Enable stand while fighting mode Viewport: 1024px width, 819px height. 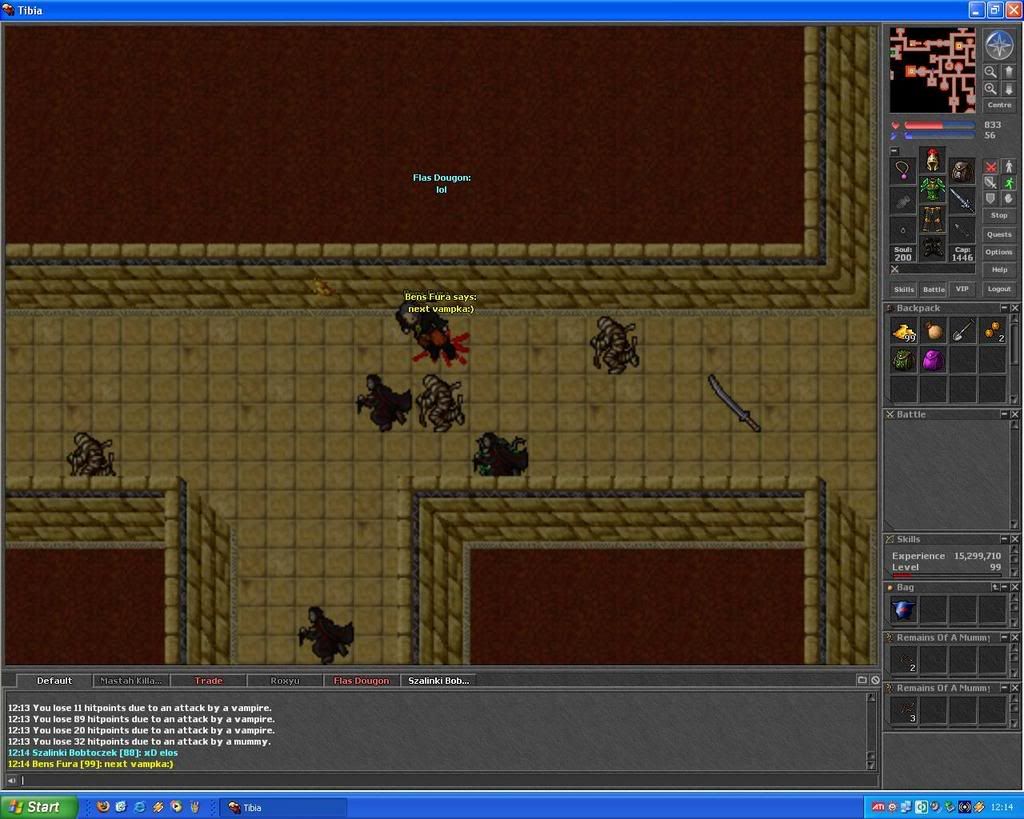point(1008,167)
